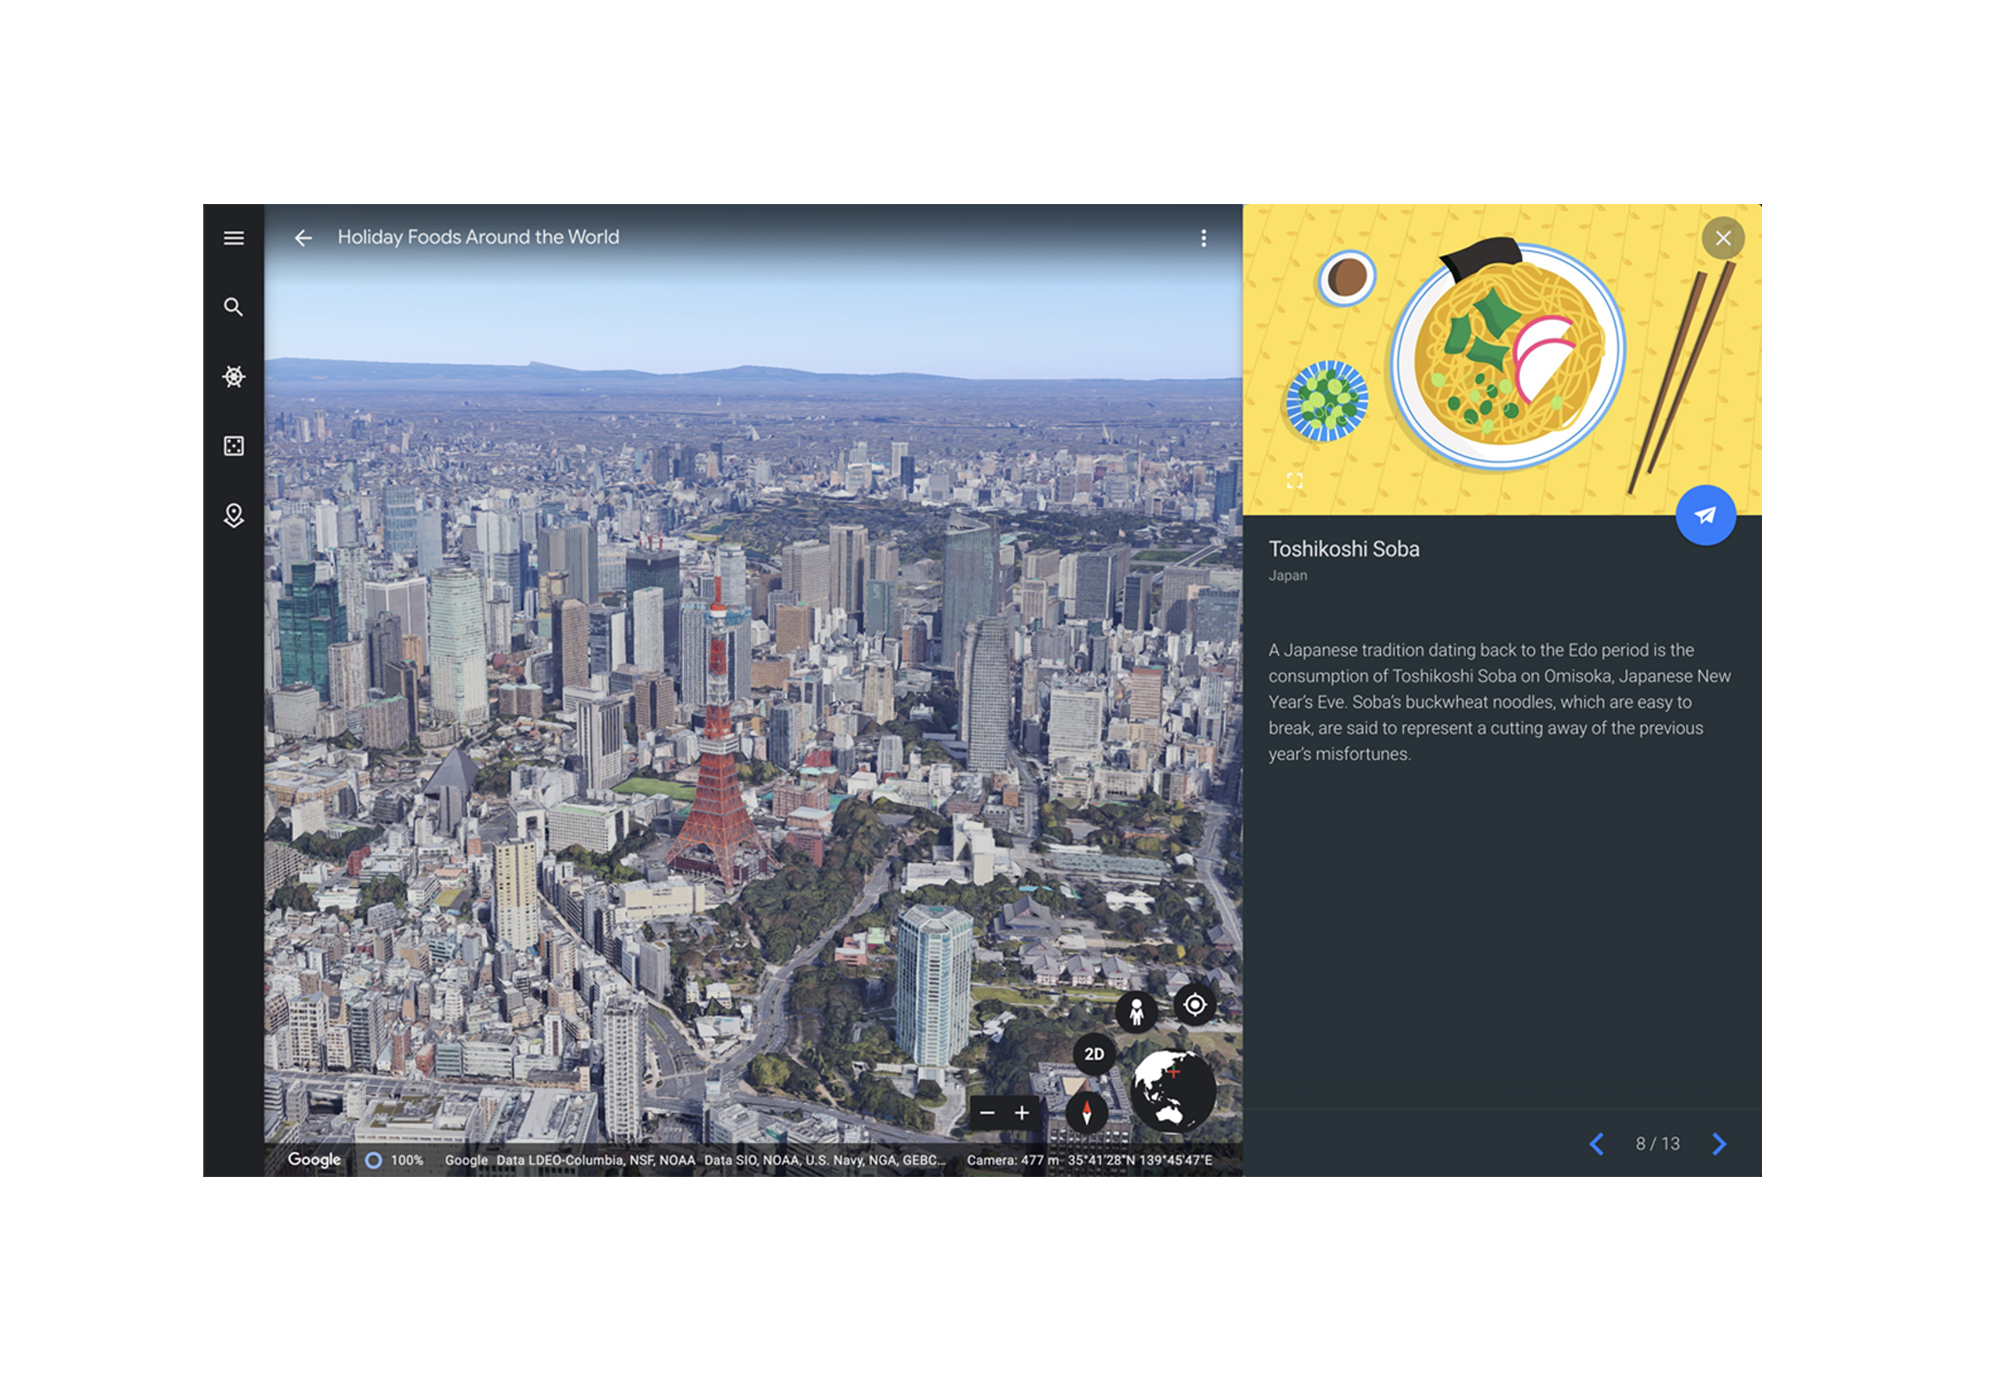2000x1400 pixels.
Task: Enter Street View with Pegman icon
Action: (x=1136, y=1012)
